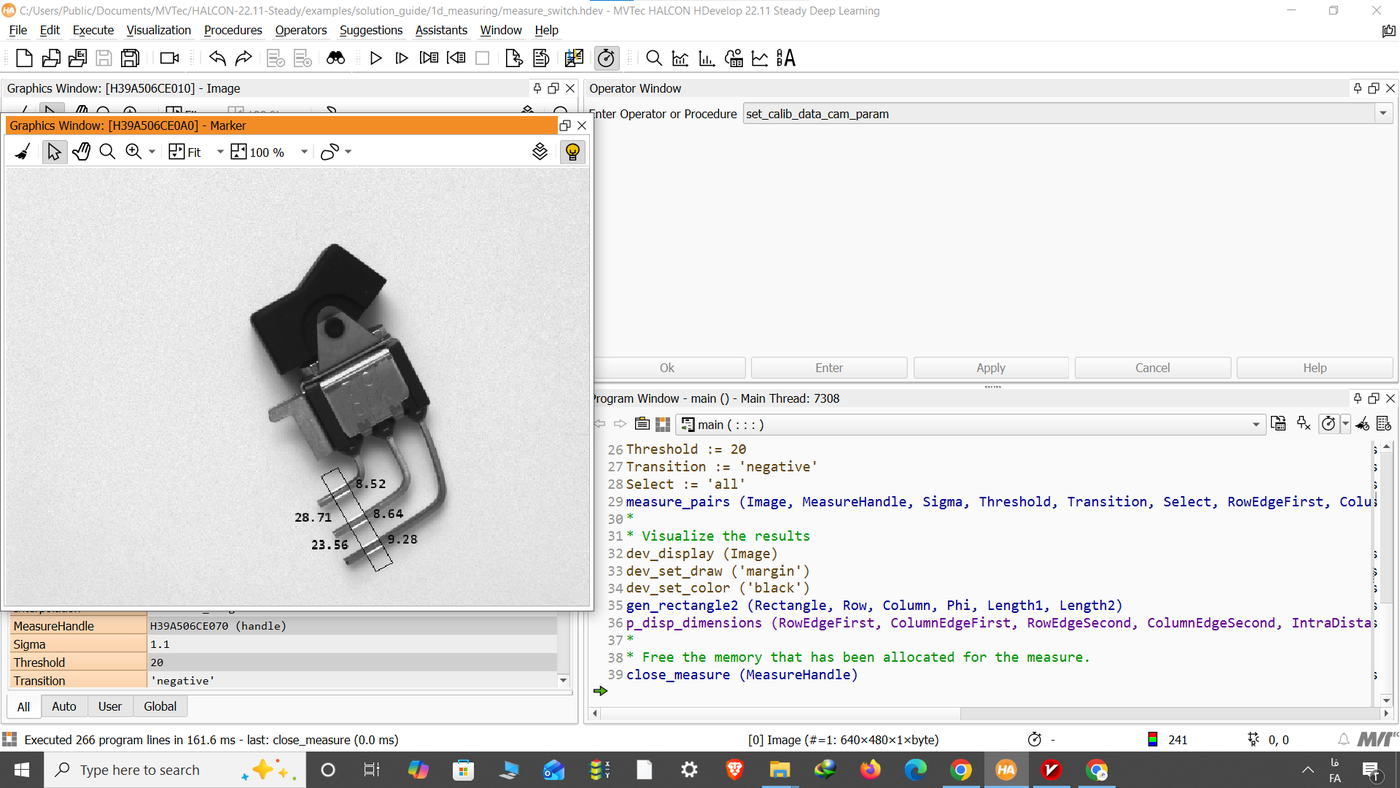Open the OCR Training File browser icon
The height and width of the screenshot is (788, 1400).
pyautogui.click(x=786, y=58)
